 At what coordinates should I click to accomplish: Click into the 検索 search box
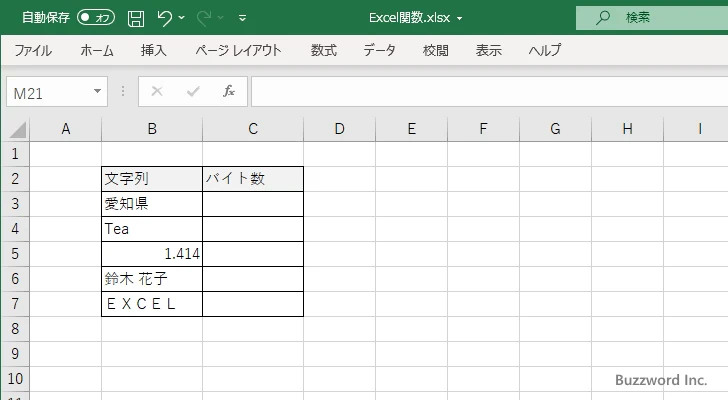(652, 18)
